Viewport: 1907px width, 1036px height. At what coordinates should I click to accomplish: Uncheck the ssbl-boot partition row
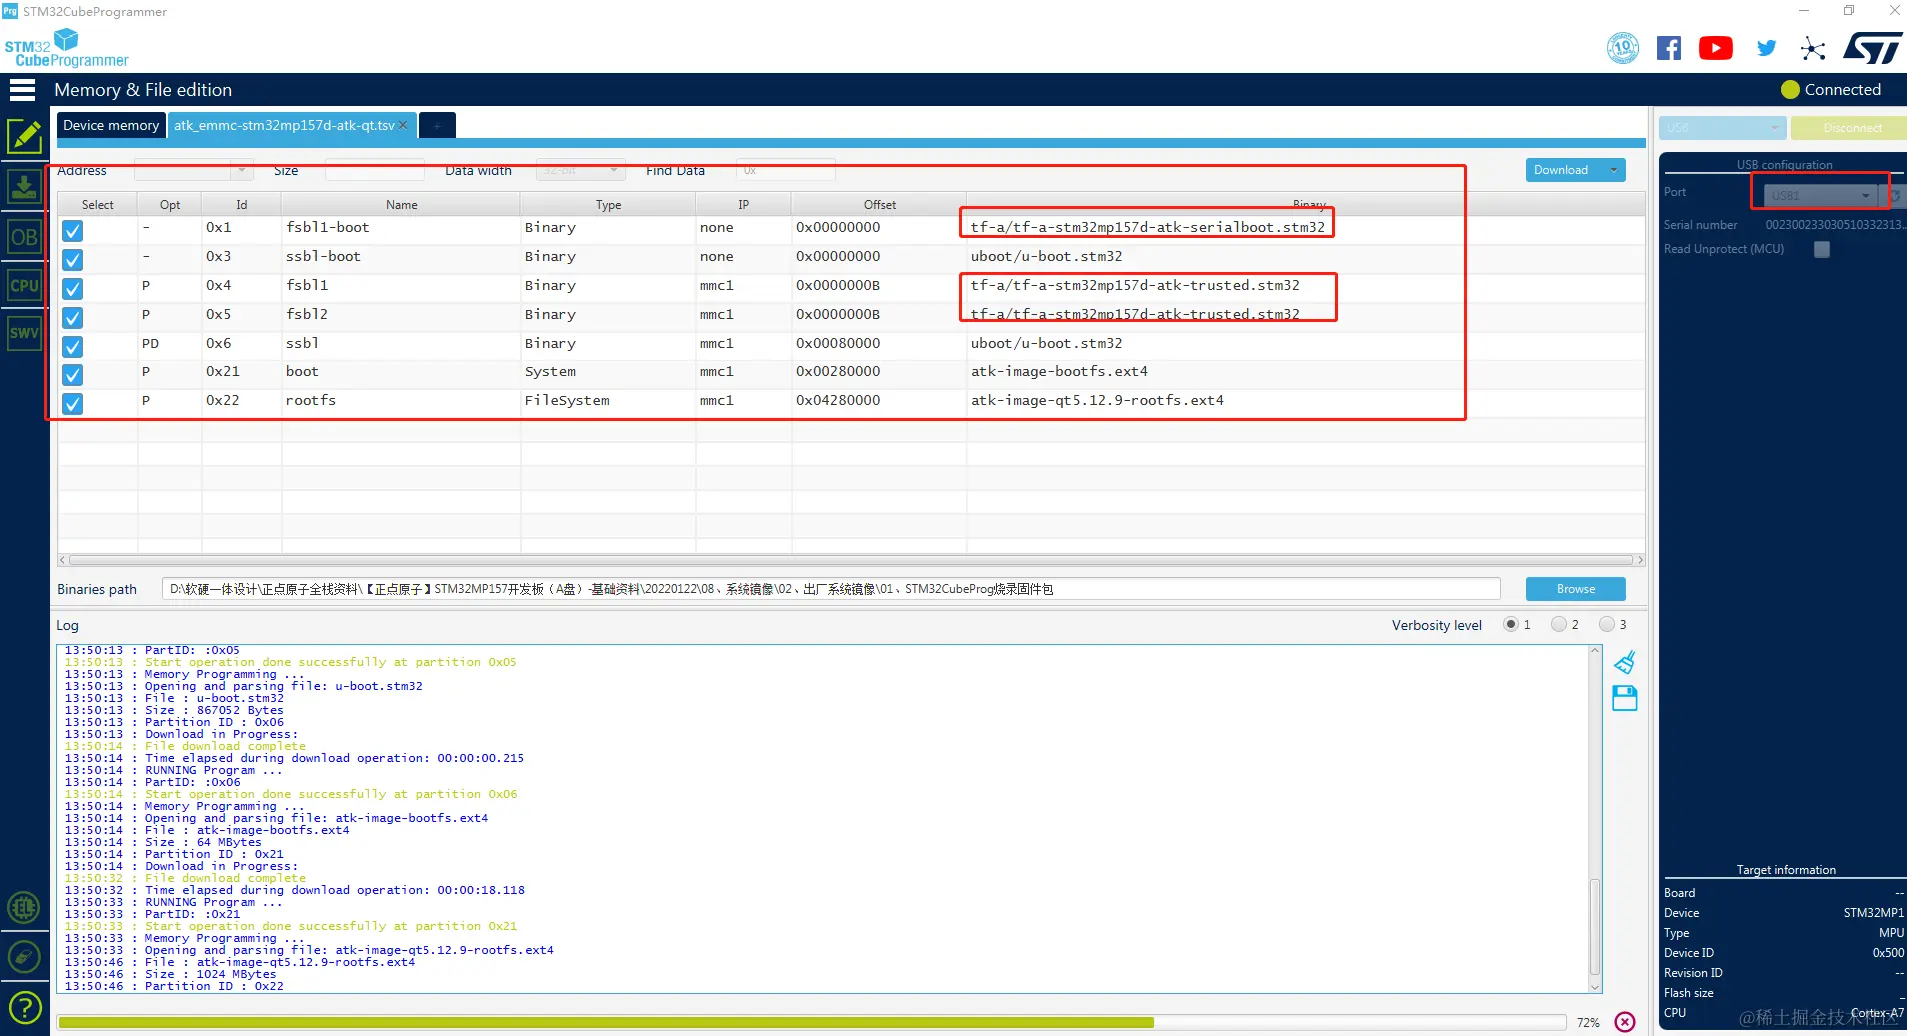(72, 260)
